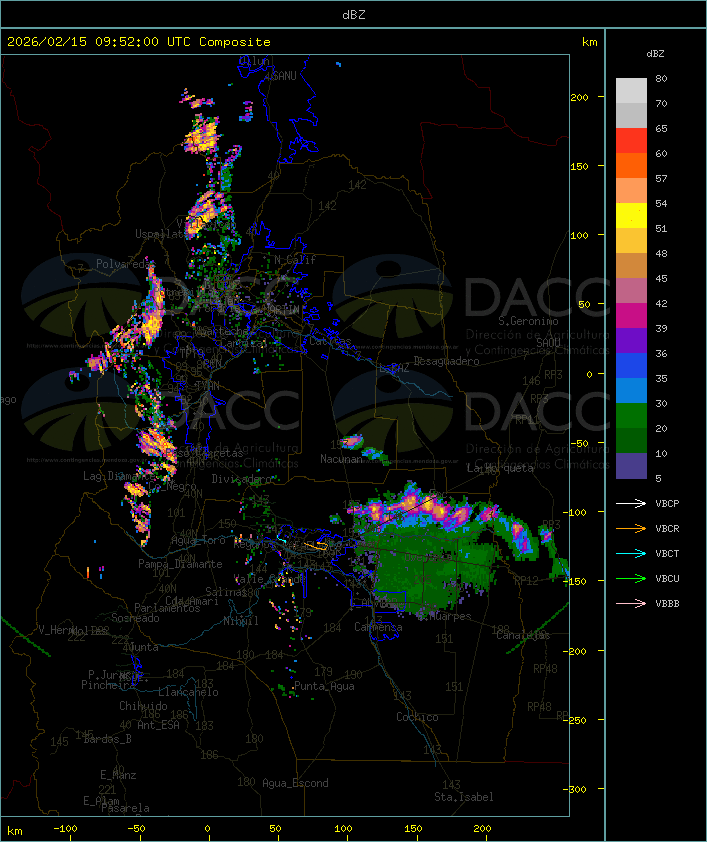Screen dimensions: 707x842
Task: Click the Divisadero map label
Action: (x=242, y=478)
